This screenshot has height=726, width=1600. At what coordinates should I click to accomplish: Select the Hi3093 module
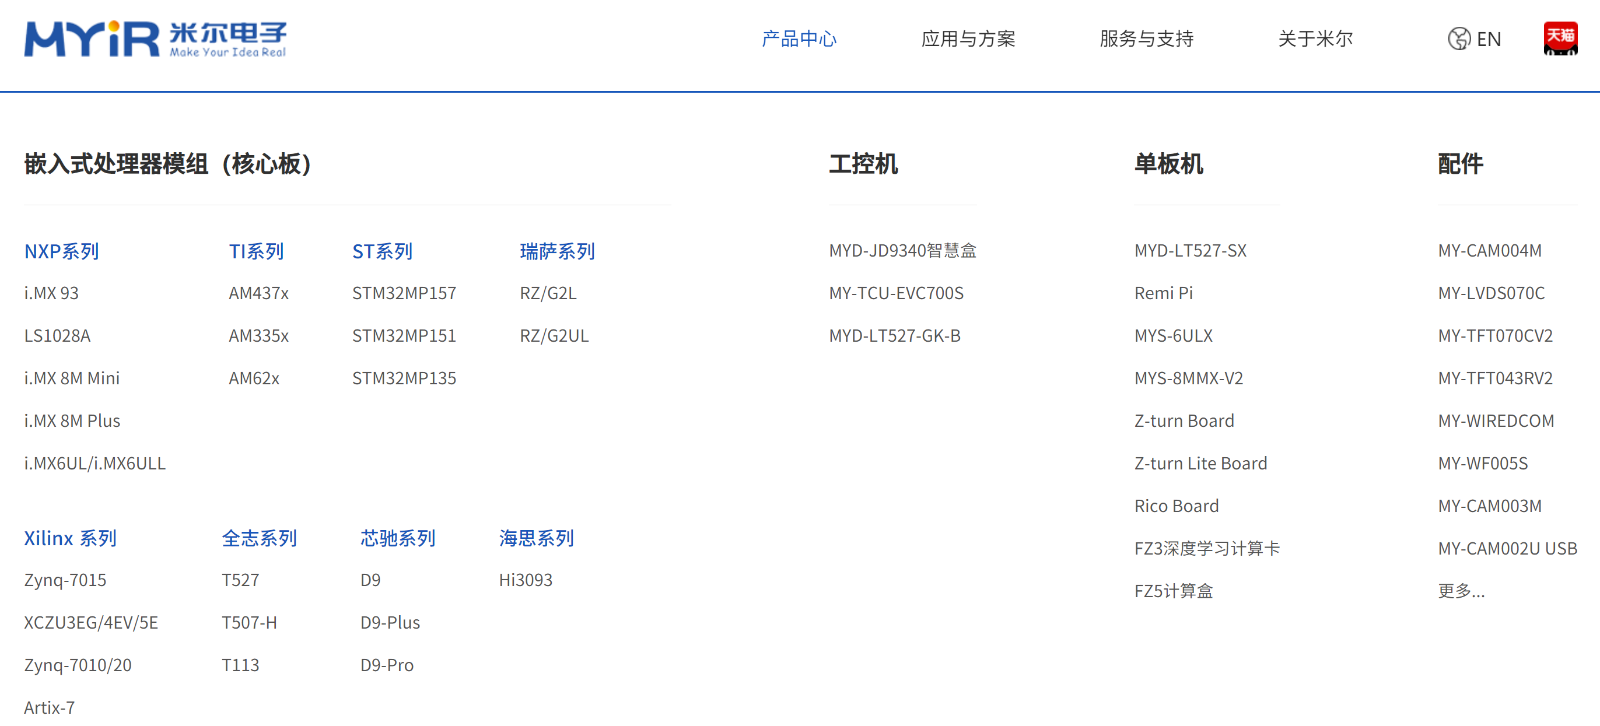pyautogui.click(x=525, y=580)
